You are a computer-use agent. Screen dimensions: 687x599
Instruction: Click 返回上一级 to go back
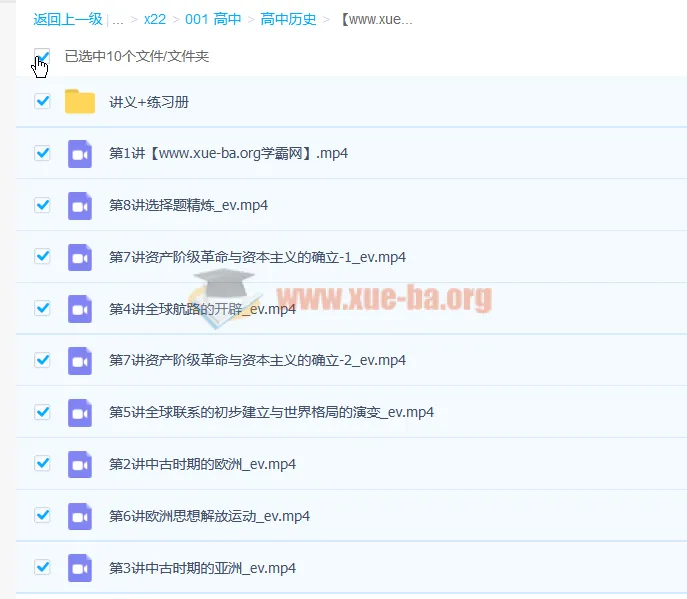coord(66,19)
